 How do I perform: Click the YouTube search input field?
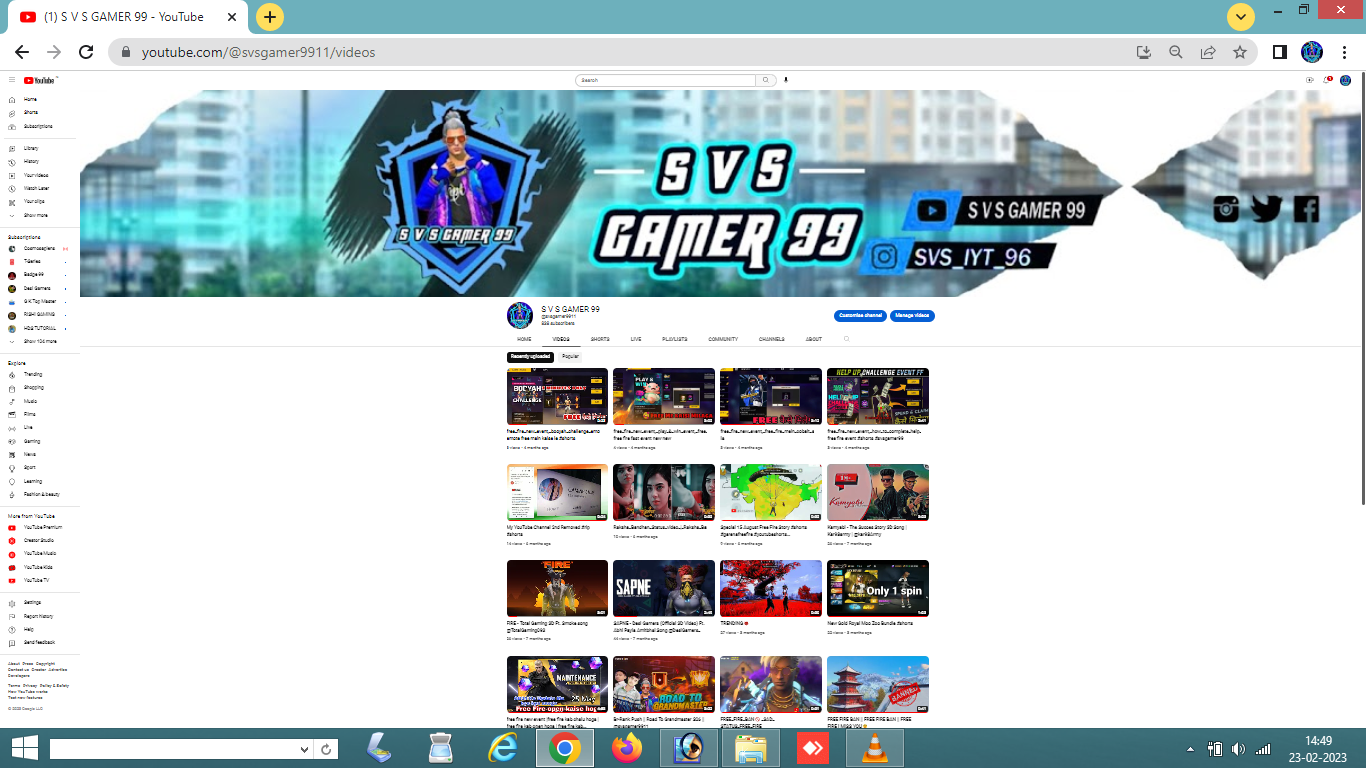pyautogui.click(x=666, y=80)
